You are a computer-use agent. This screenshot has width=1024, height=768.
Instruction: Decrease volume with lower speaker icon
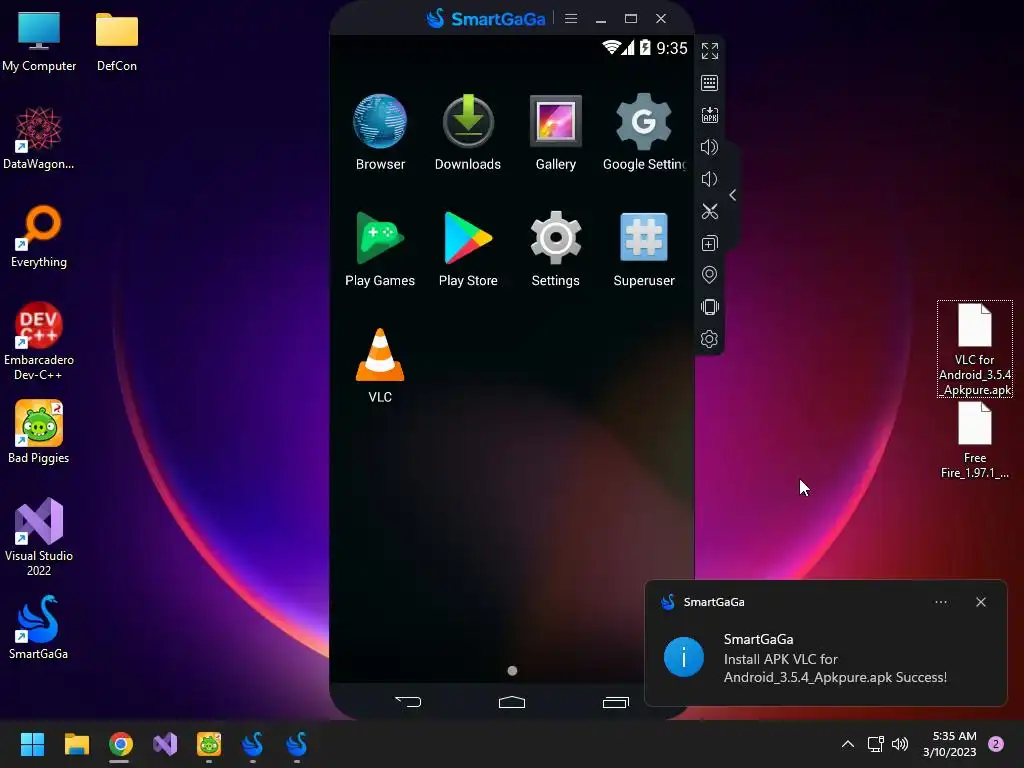(710, 179)
